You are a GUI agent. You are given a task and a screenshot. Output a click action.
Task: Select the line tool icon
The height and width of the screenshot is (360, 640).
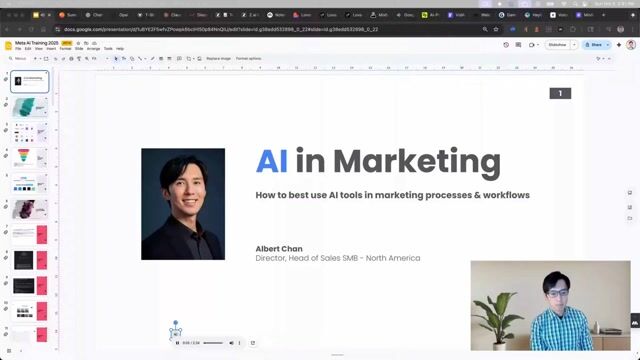coord(140,59)
